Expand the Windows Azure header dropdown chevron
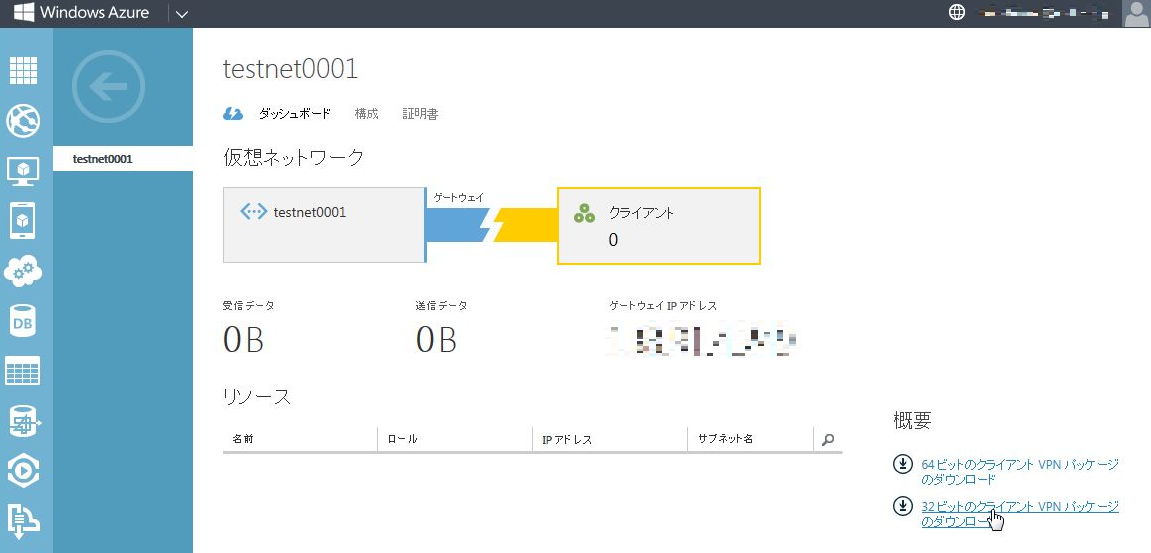Image resolution: width=1151 pixels, height=553 pixels. 182,13
